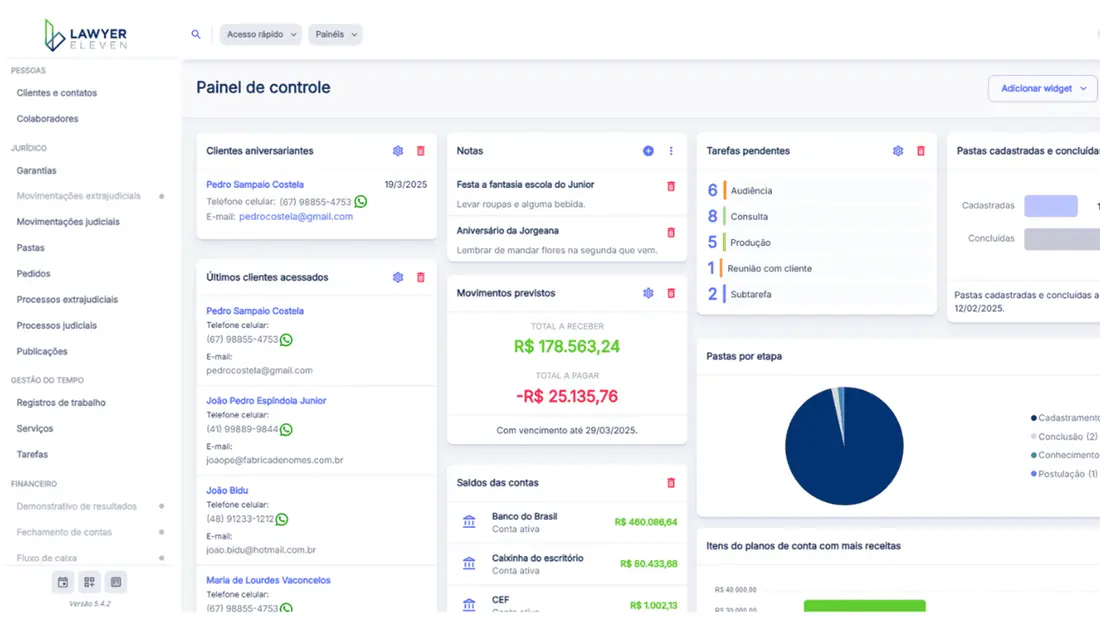Delete the Clientes aniversariantes widget
Screen dimensions: 1100x619
[421, 151]
